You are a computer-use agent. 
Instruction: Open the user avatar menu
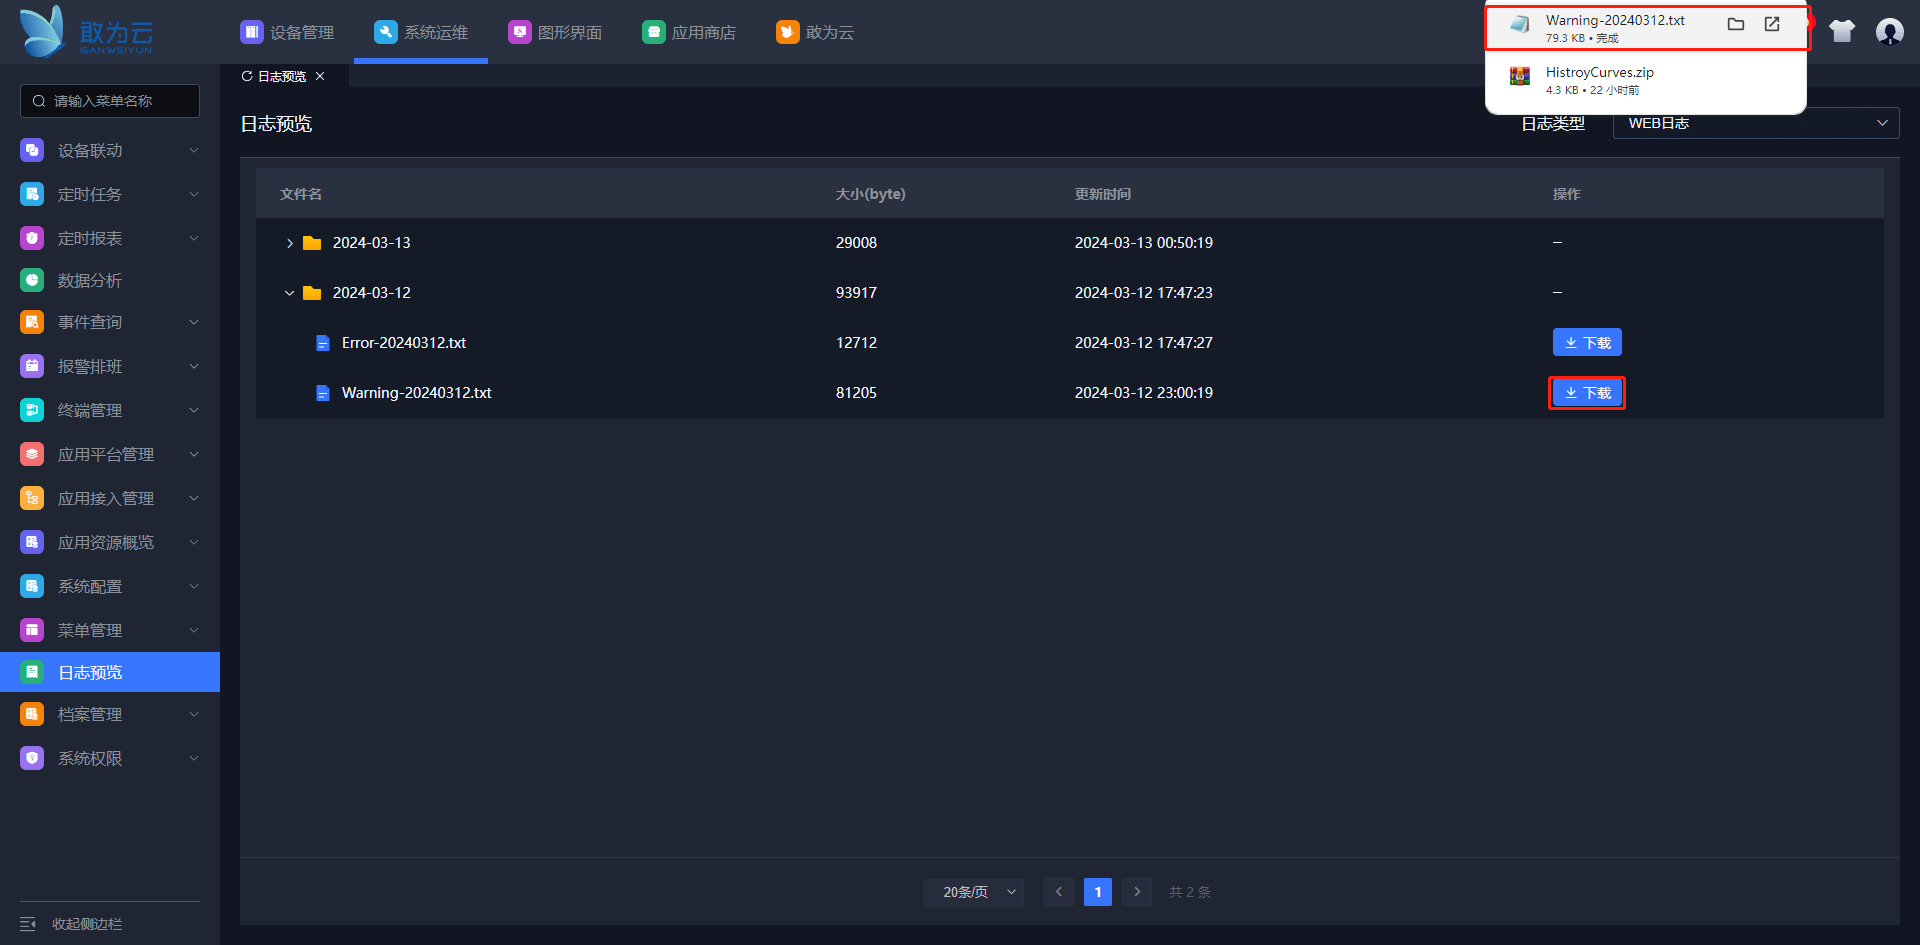pos(1890,32)
